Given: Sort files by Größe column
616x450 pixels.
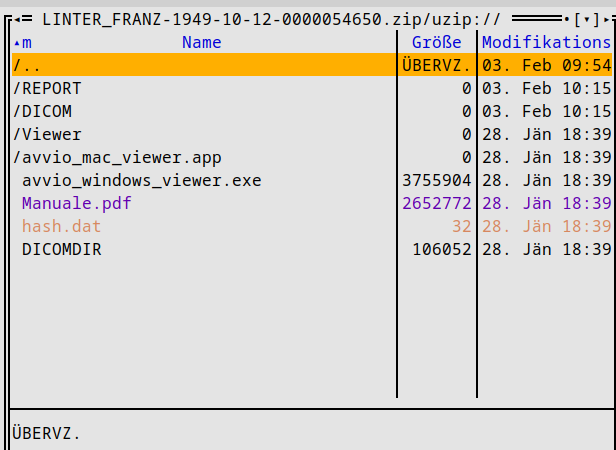Looking at the screenshot, I should (x=437, y=42).
